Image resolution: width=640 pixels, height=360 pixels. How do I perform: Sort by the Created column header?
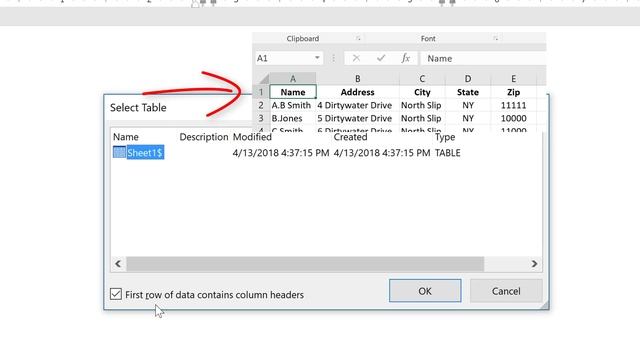(350, 137)
